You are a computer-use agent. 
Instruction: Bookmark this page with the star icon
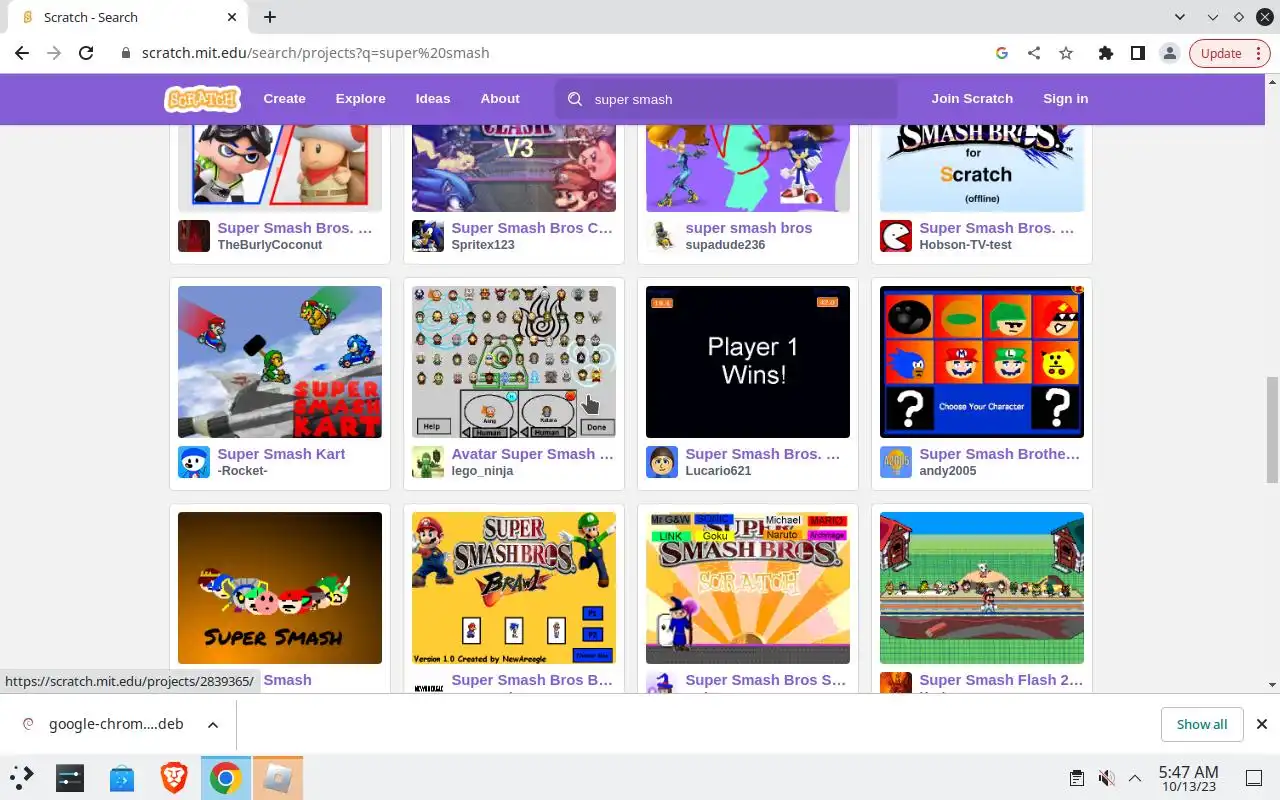1066,53
